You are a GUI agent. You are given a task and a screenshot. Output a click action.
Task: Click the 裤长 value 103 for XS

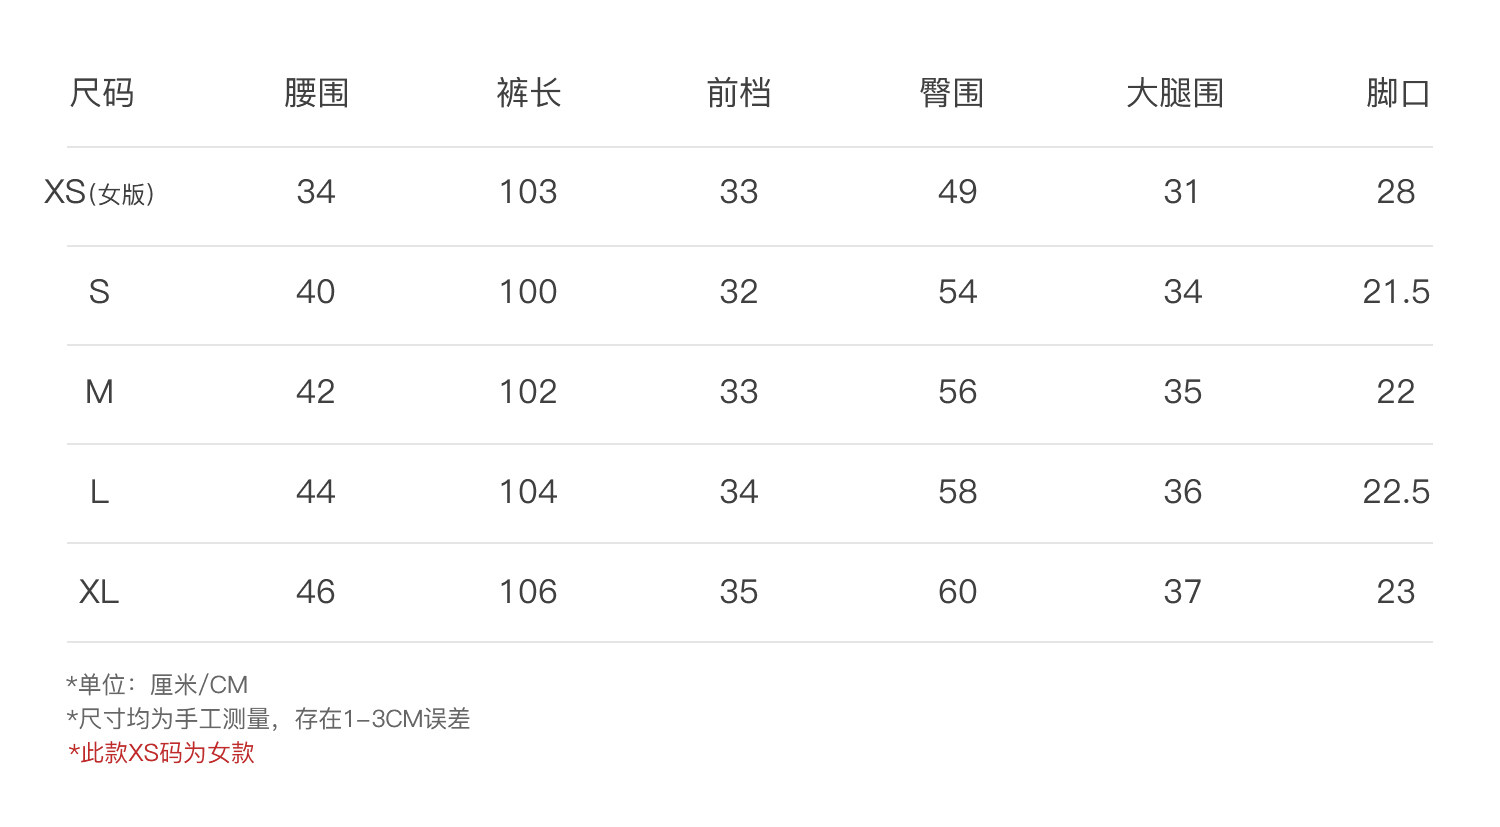point(528,192)
